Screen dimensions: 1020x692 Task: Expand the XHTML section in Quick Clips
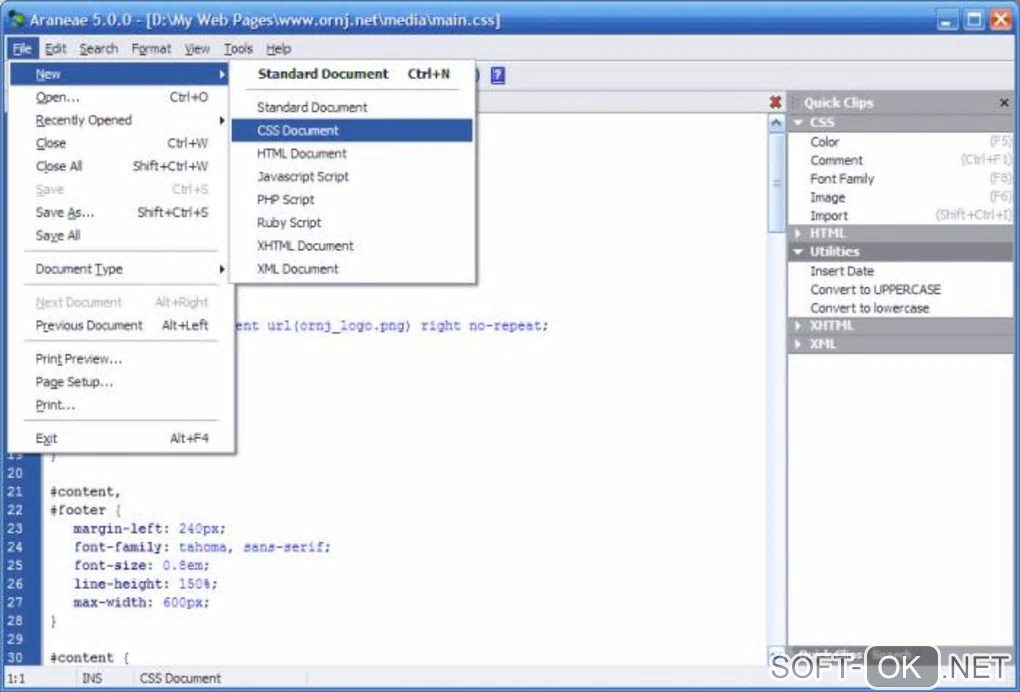coord(798,325)
